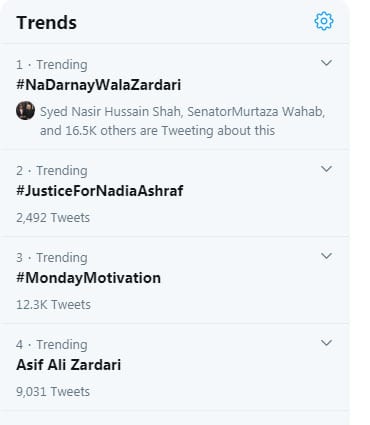Open the Asif Ali Zardari trend
Image resolution: width=370 pixels, height=425 pixels.
[68, 365]
